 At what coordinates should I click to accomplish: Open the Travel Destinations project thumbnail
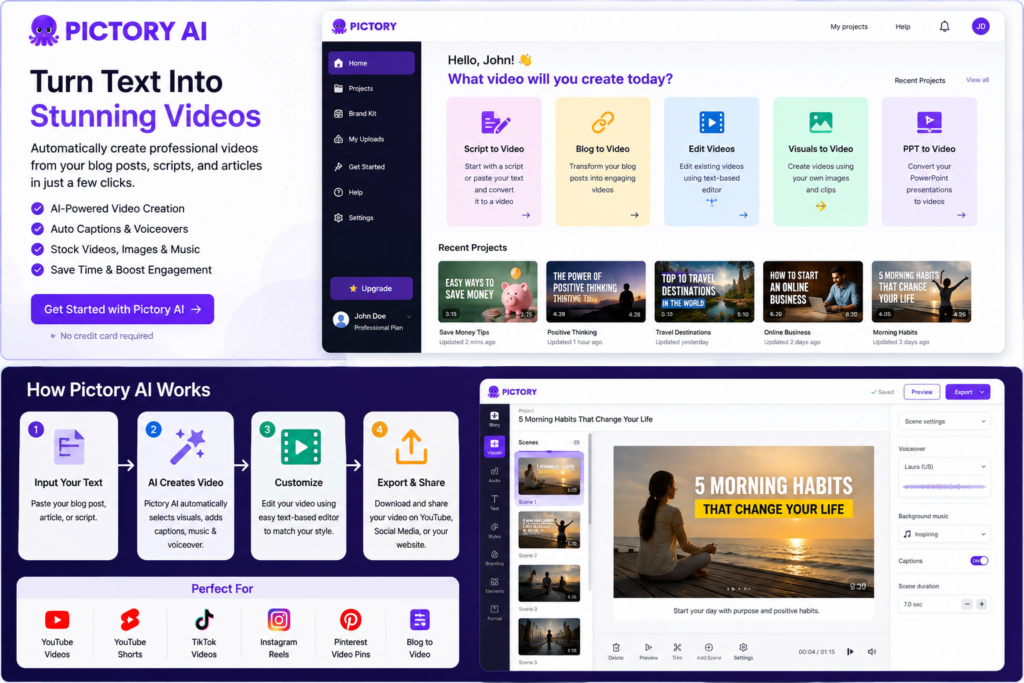[704, 291]
